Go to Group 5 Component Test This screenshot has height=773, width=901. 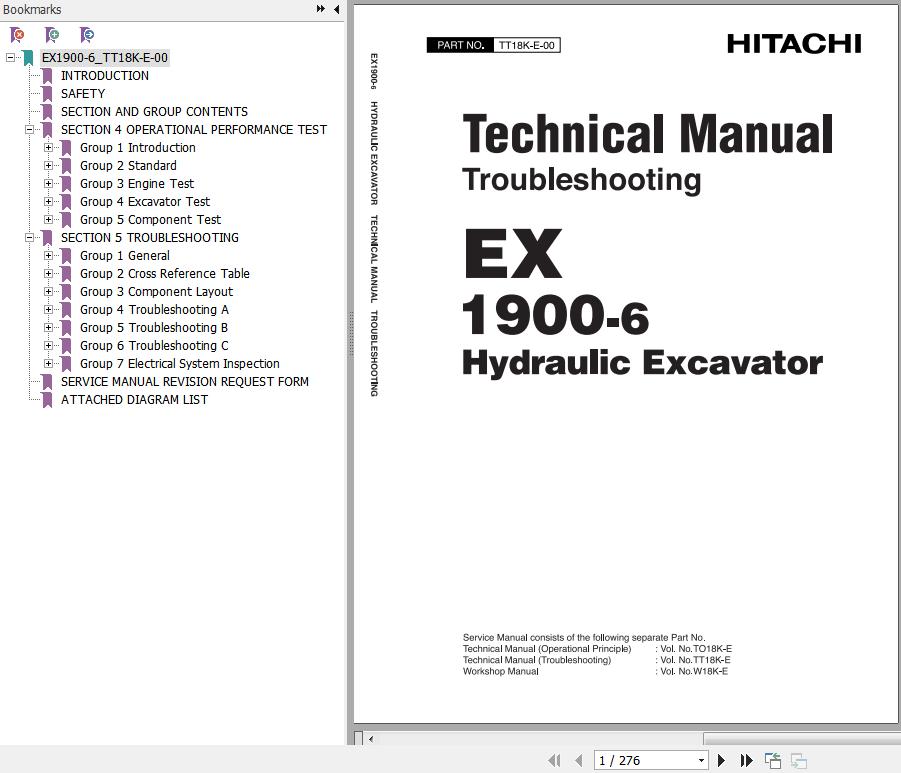[150, 220]
